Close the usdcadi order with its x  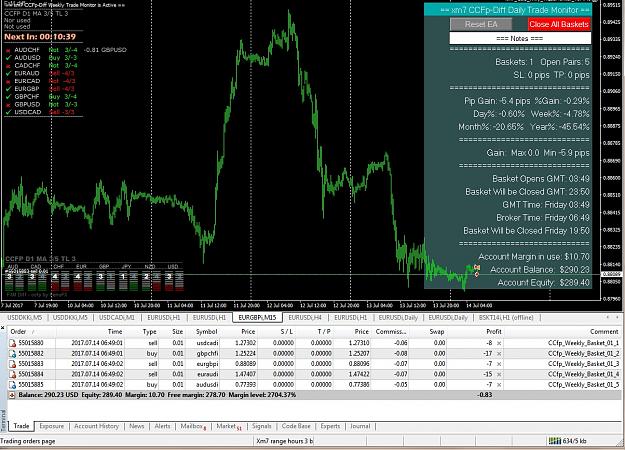tap(499, 343)
